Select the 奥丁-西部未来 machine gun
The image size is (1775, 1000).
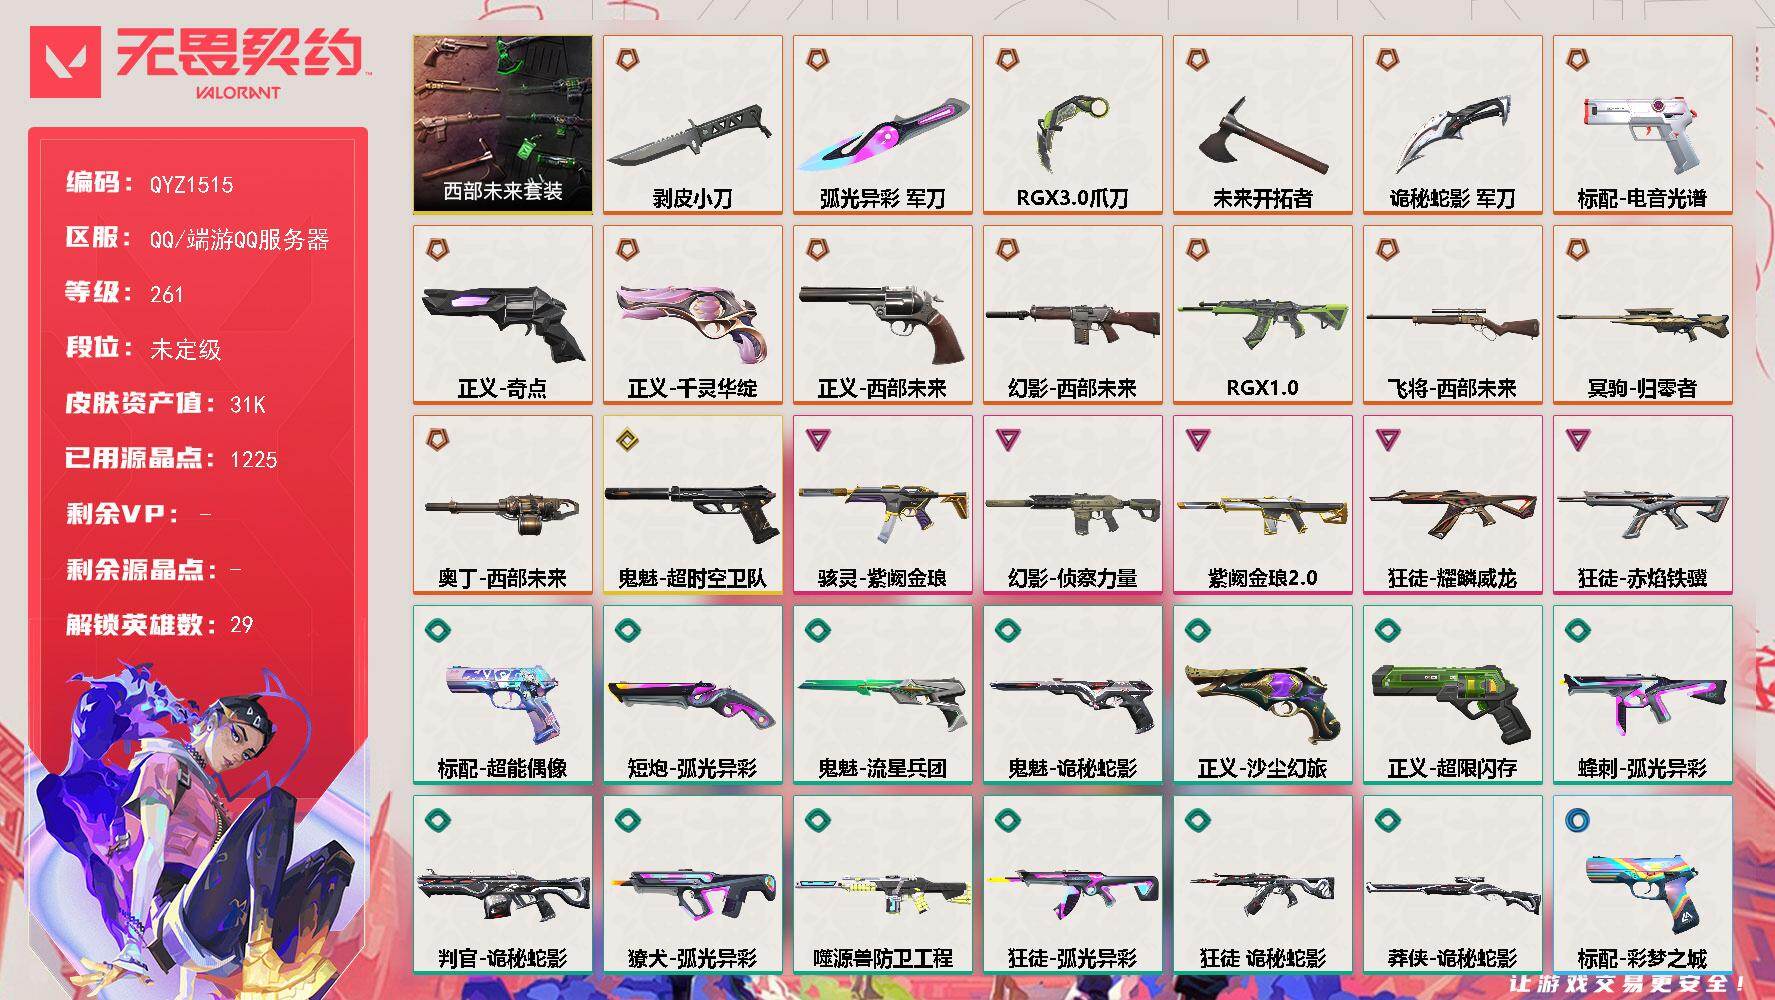503,505
